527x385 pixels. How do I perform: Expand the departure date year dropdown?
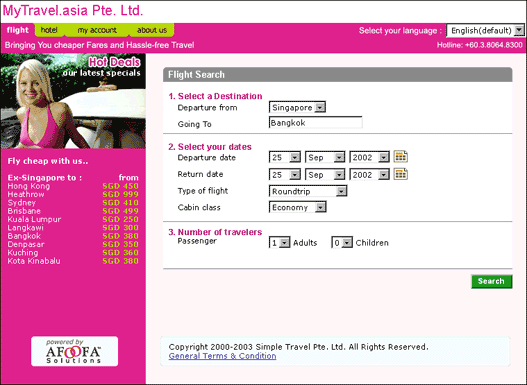(x=369, y=157)
